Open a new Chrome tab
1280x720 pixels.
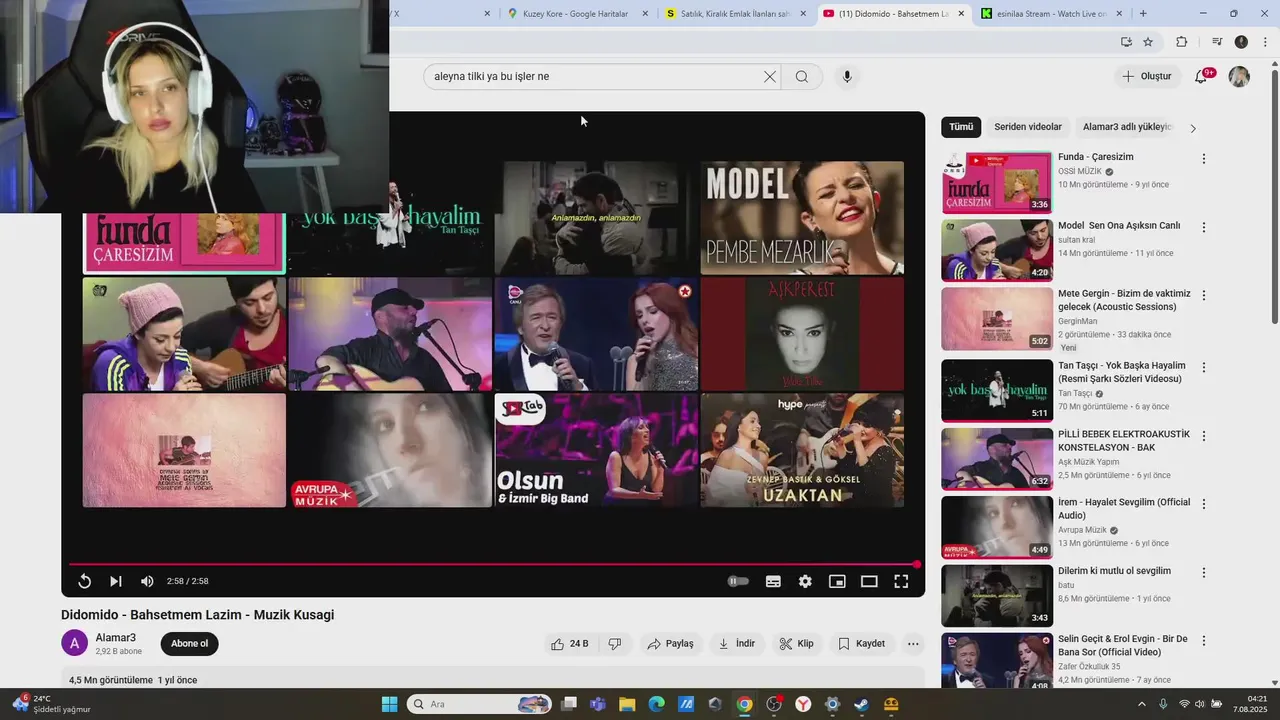tap(1143, 14)
